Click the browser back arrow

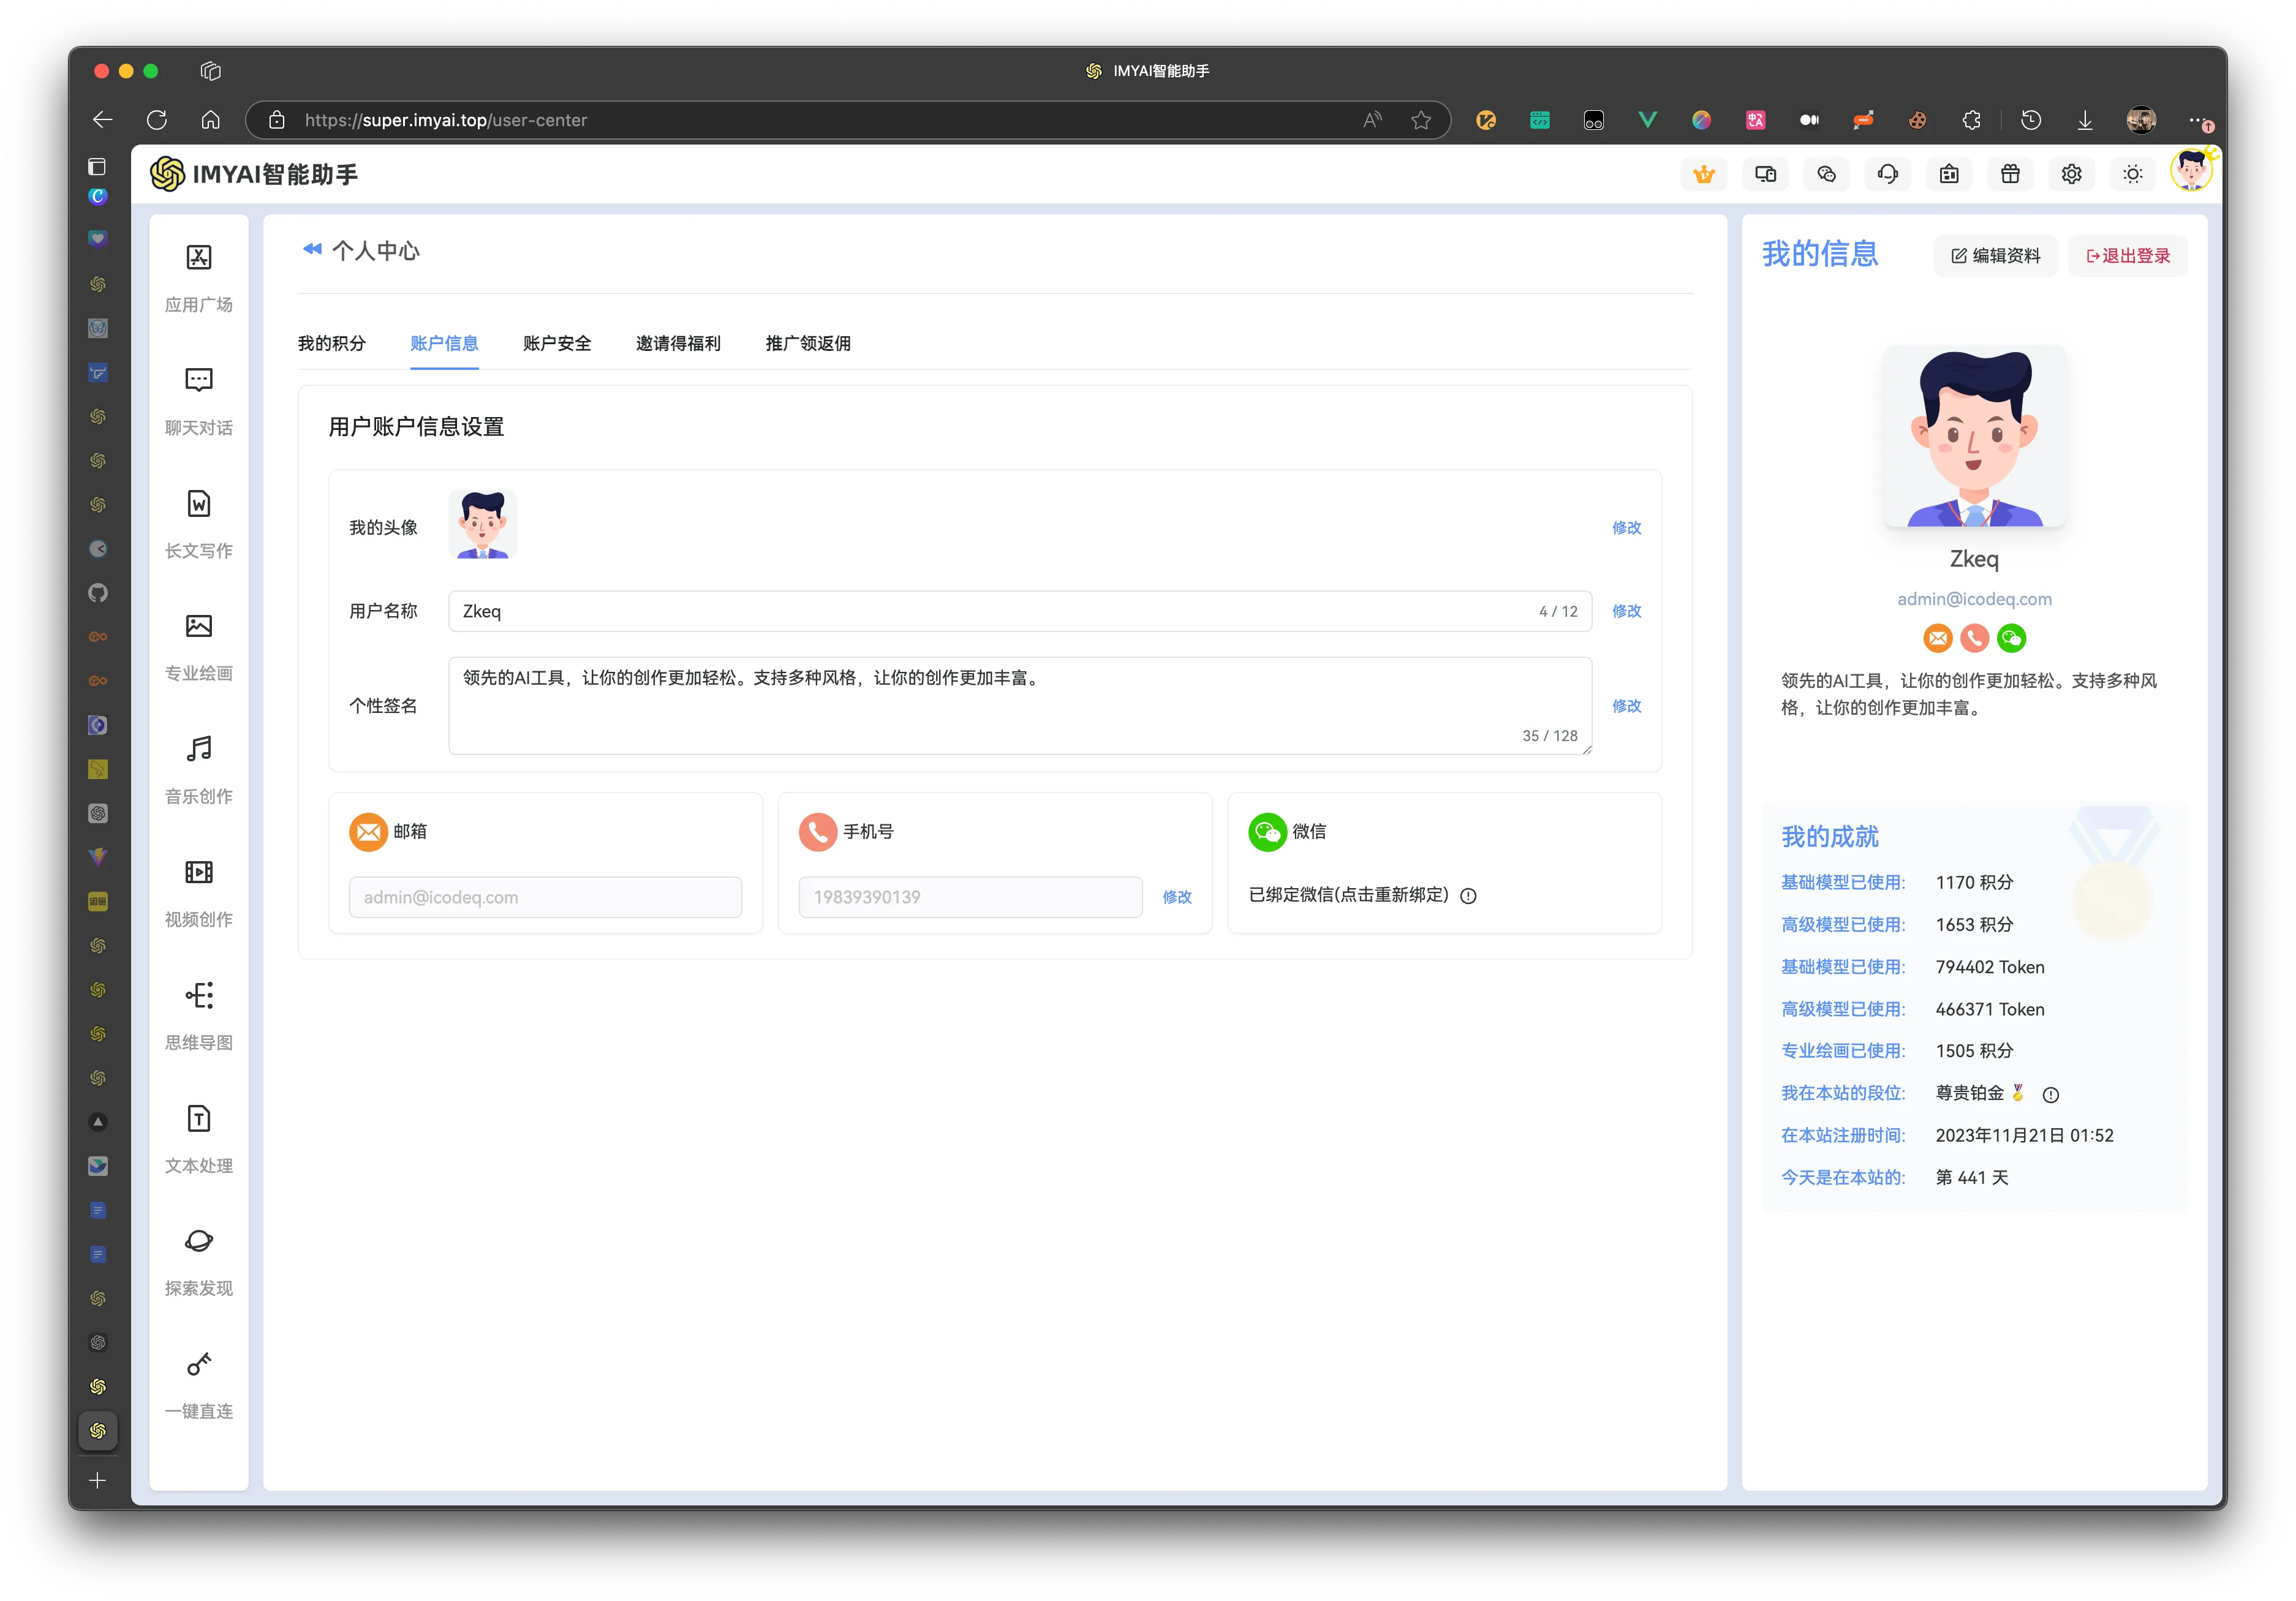102,120
